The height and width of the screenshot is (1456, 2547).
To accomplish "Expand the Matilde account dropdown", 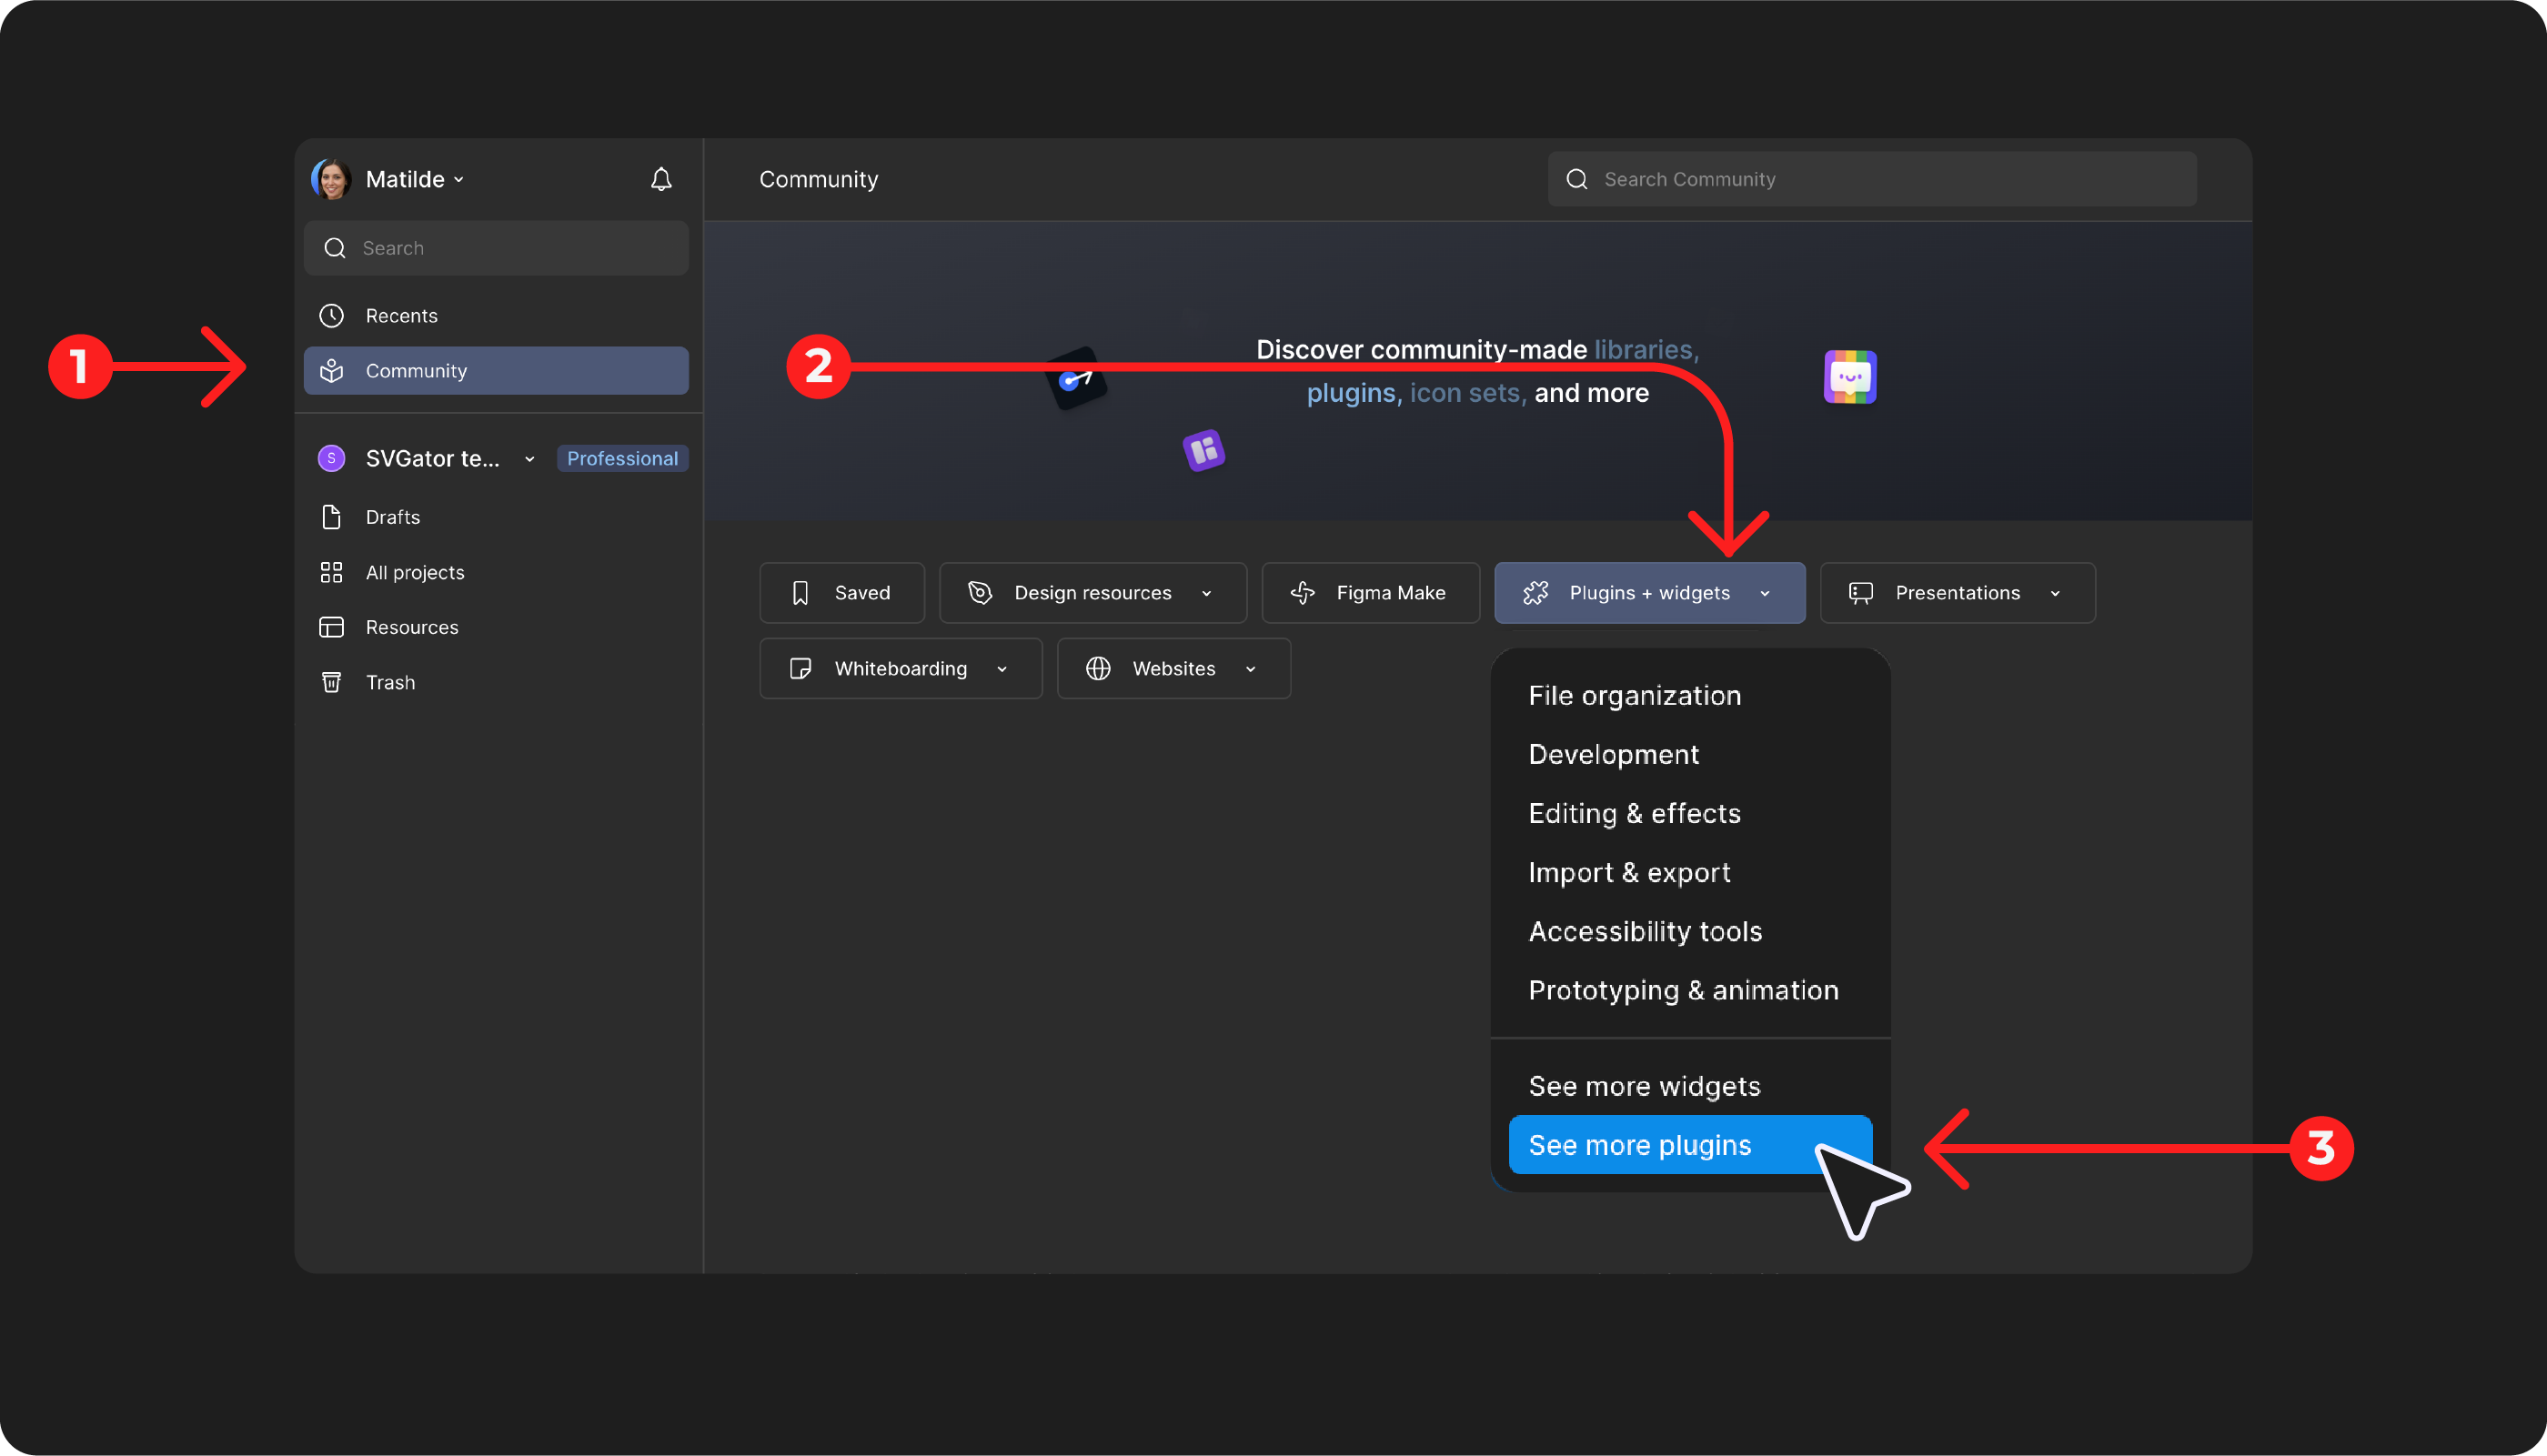I will pyautogui.click(x=458, y=180).
